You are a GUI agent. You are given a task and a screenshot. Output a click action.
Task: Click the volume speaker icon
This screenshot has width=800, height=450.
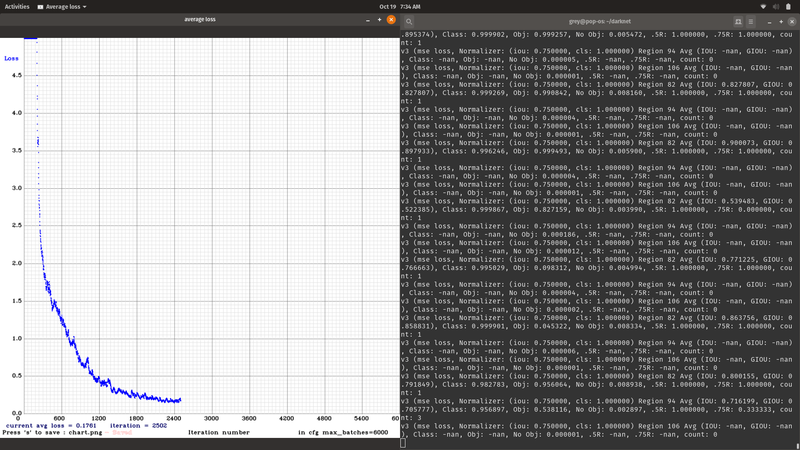click(x=776, y=6)
